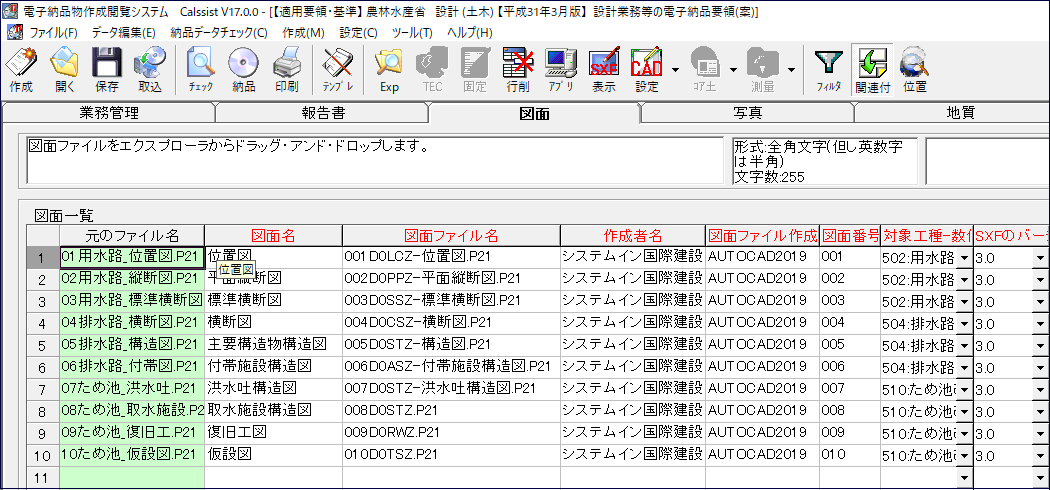Open the 対象工種 dropdown in row 1
Screen dimensions: 1050x490
tap(965, 258)
